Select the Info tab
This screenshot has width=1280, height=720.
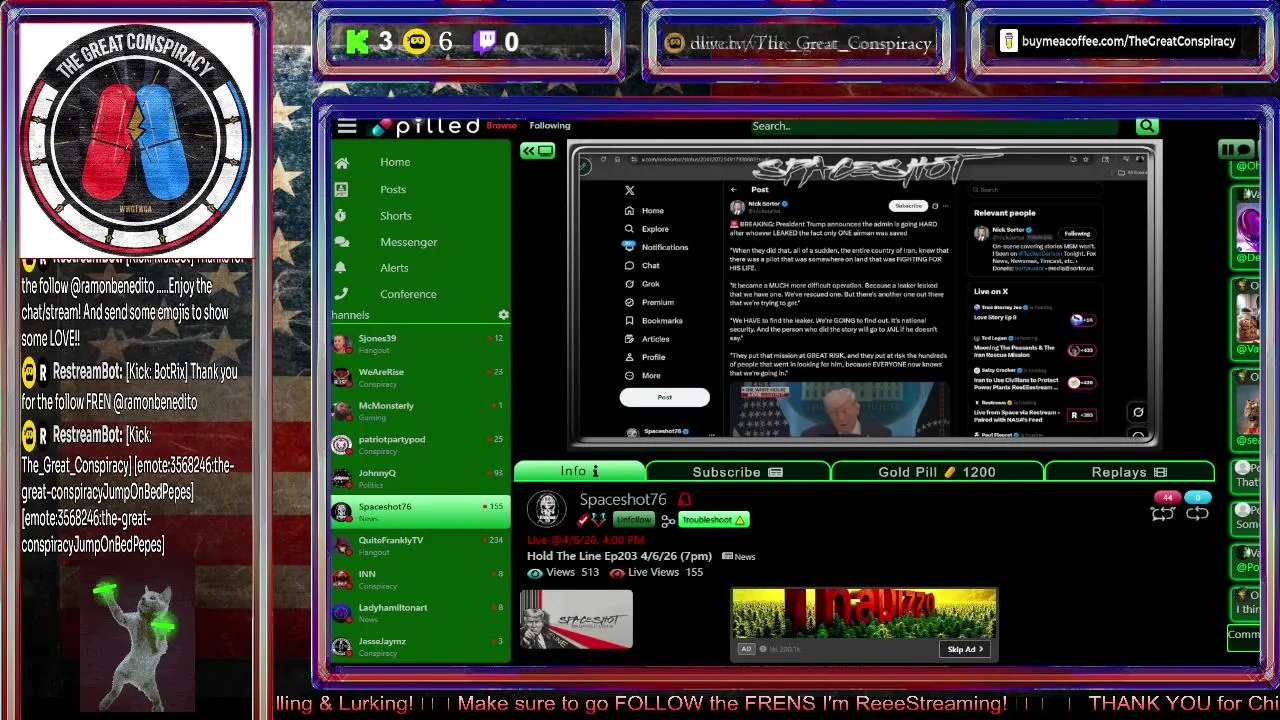click(580, 472)
